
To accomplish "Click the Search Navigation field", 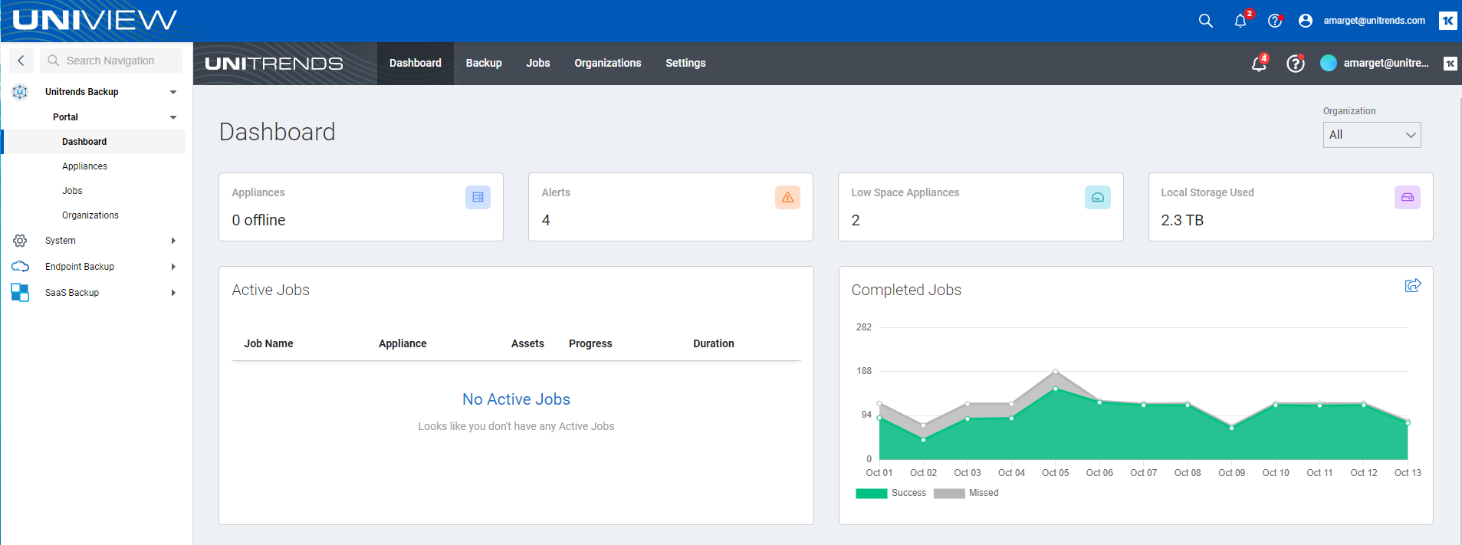I will (x=112, y=61).
